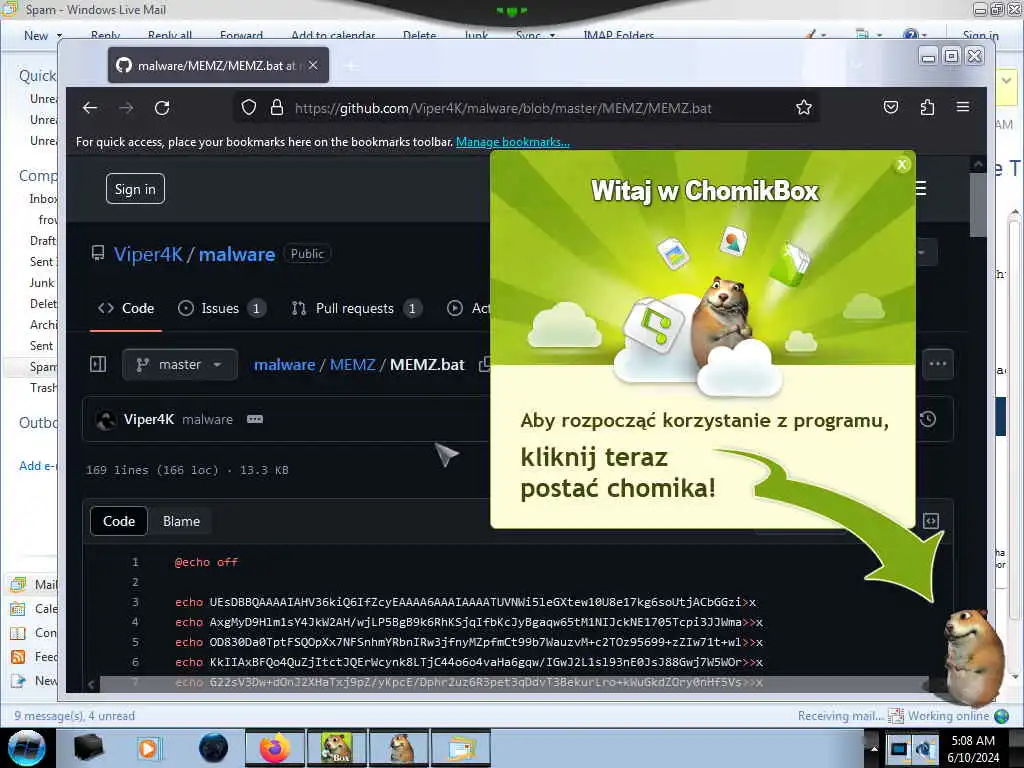Expand the master branch dropdown
1024x768 pixels.
point(180,364)
